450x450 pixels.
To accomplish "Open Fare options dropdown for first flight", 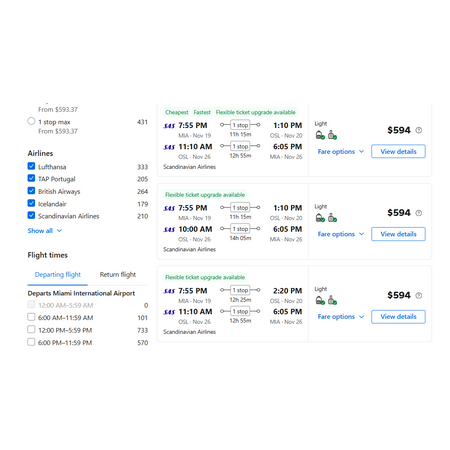I will click(341, 152).
